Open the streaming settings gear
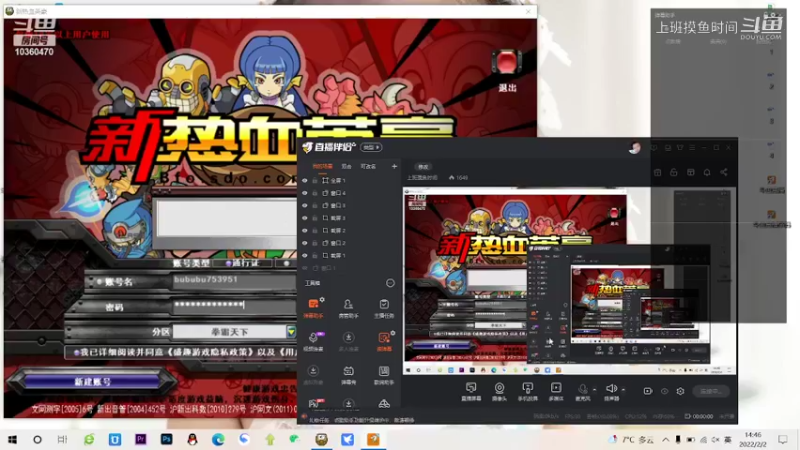Viewport: 800px width, 450px height. (x=680, y=391)
